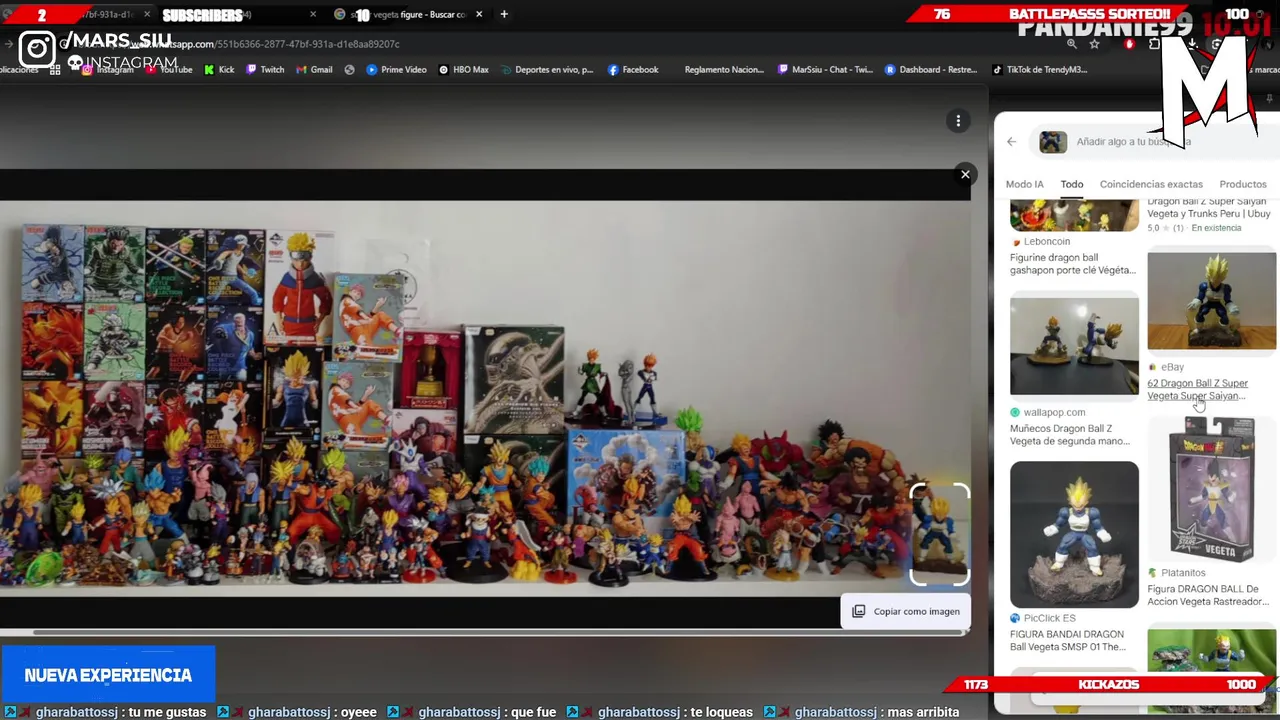Screen dimensions: 1280x720
Task: Click the eBay Vegeta figure thumbnail
Action: tap(1211, 301)
